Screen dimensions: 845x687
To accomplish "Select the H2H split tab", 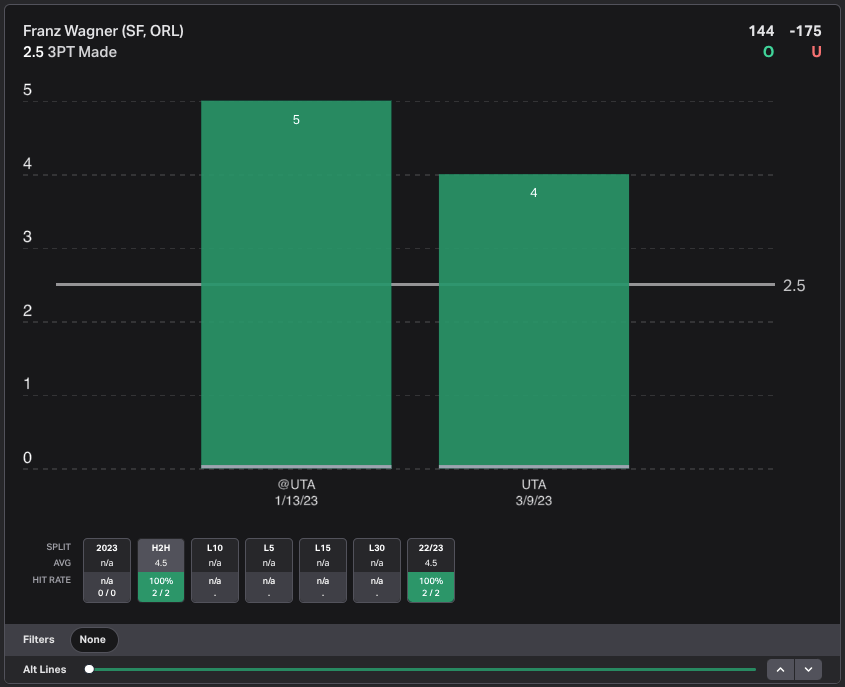I will [161, 570].
